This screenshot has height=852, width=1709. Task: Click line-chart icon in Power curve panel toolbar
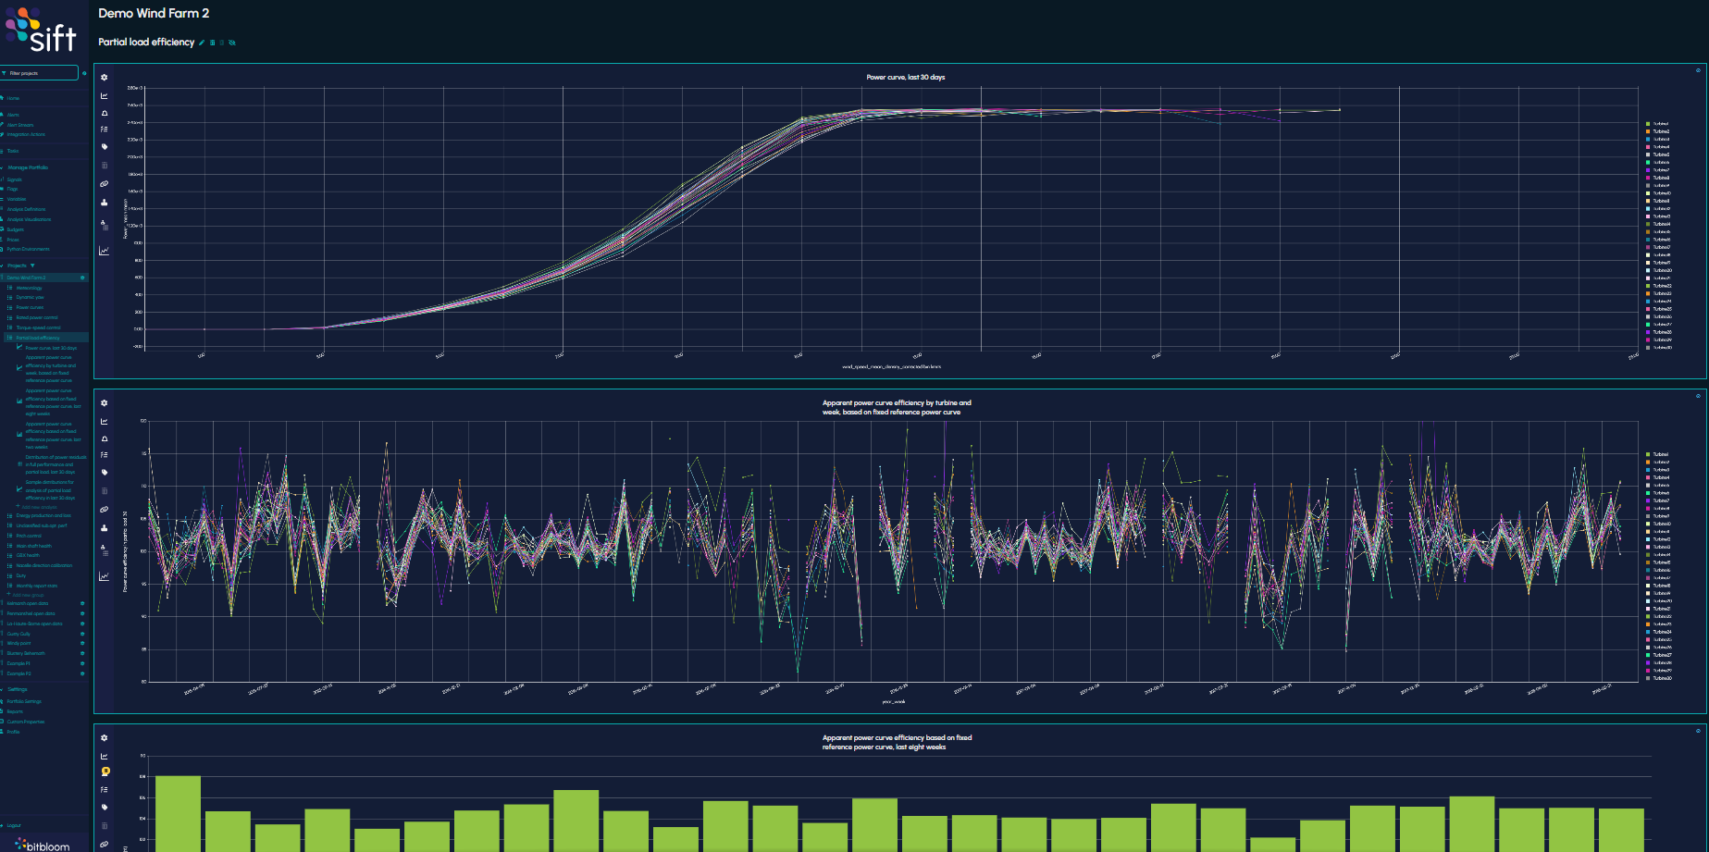[104, 96]
